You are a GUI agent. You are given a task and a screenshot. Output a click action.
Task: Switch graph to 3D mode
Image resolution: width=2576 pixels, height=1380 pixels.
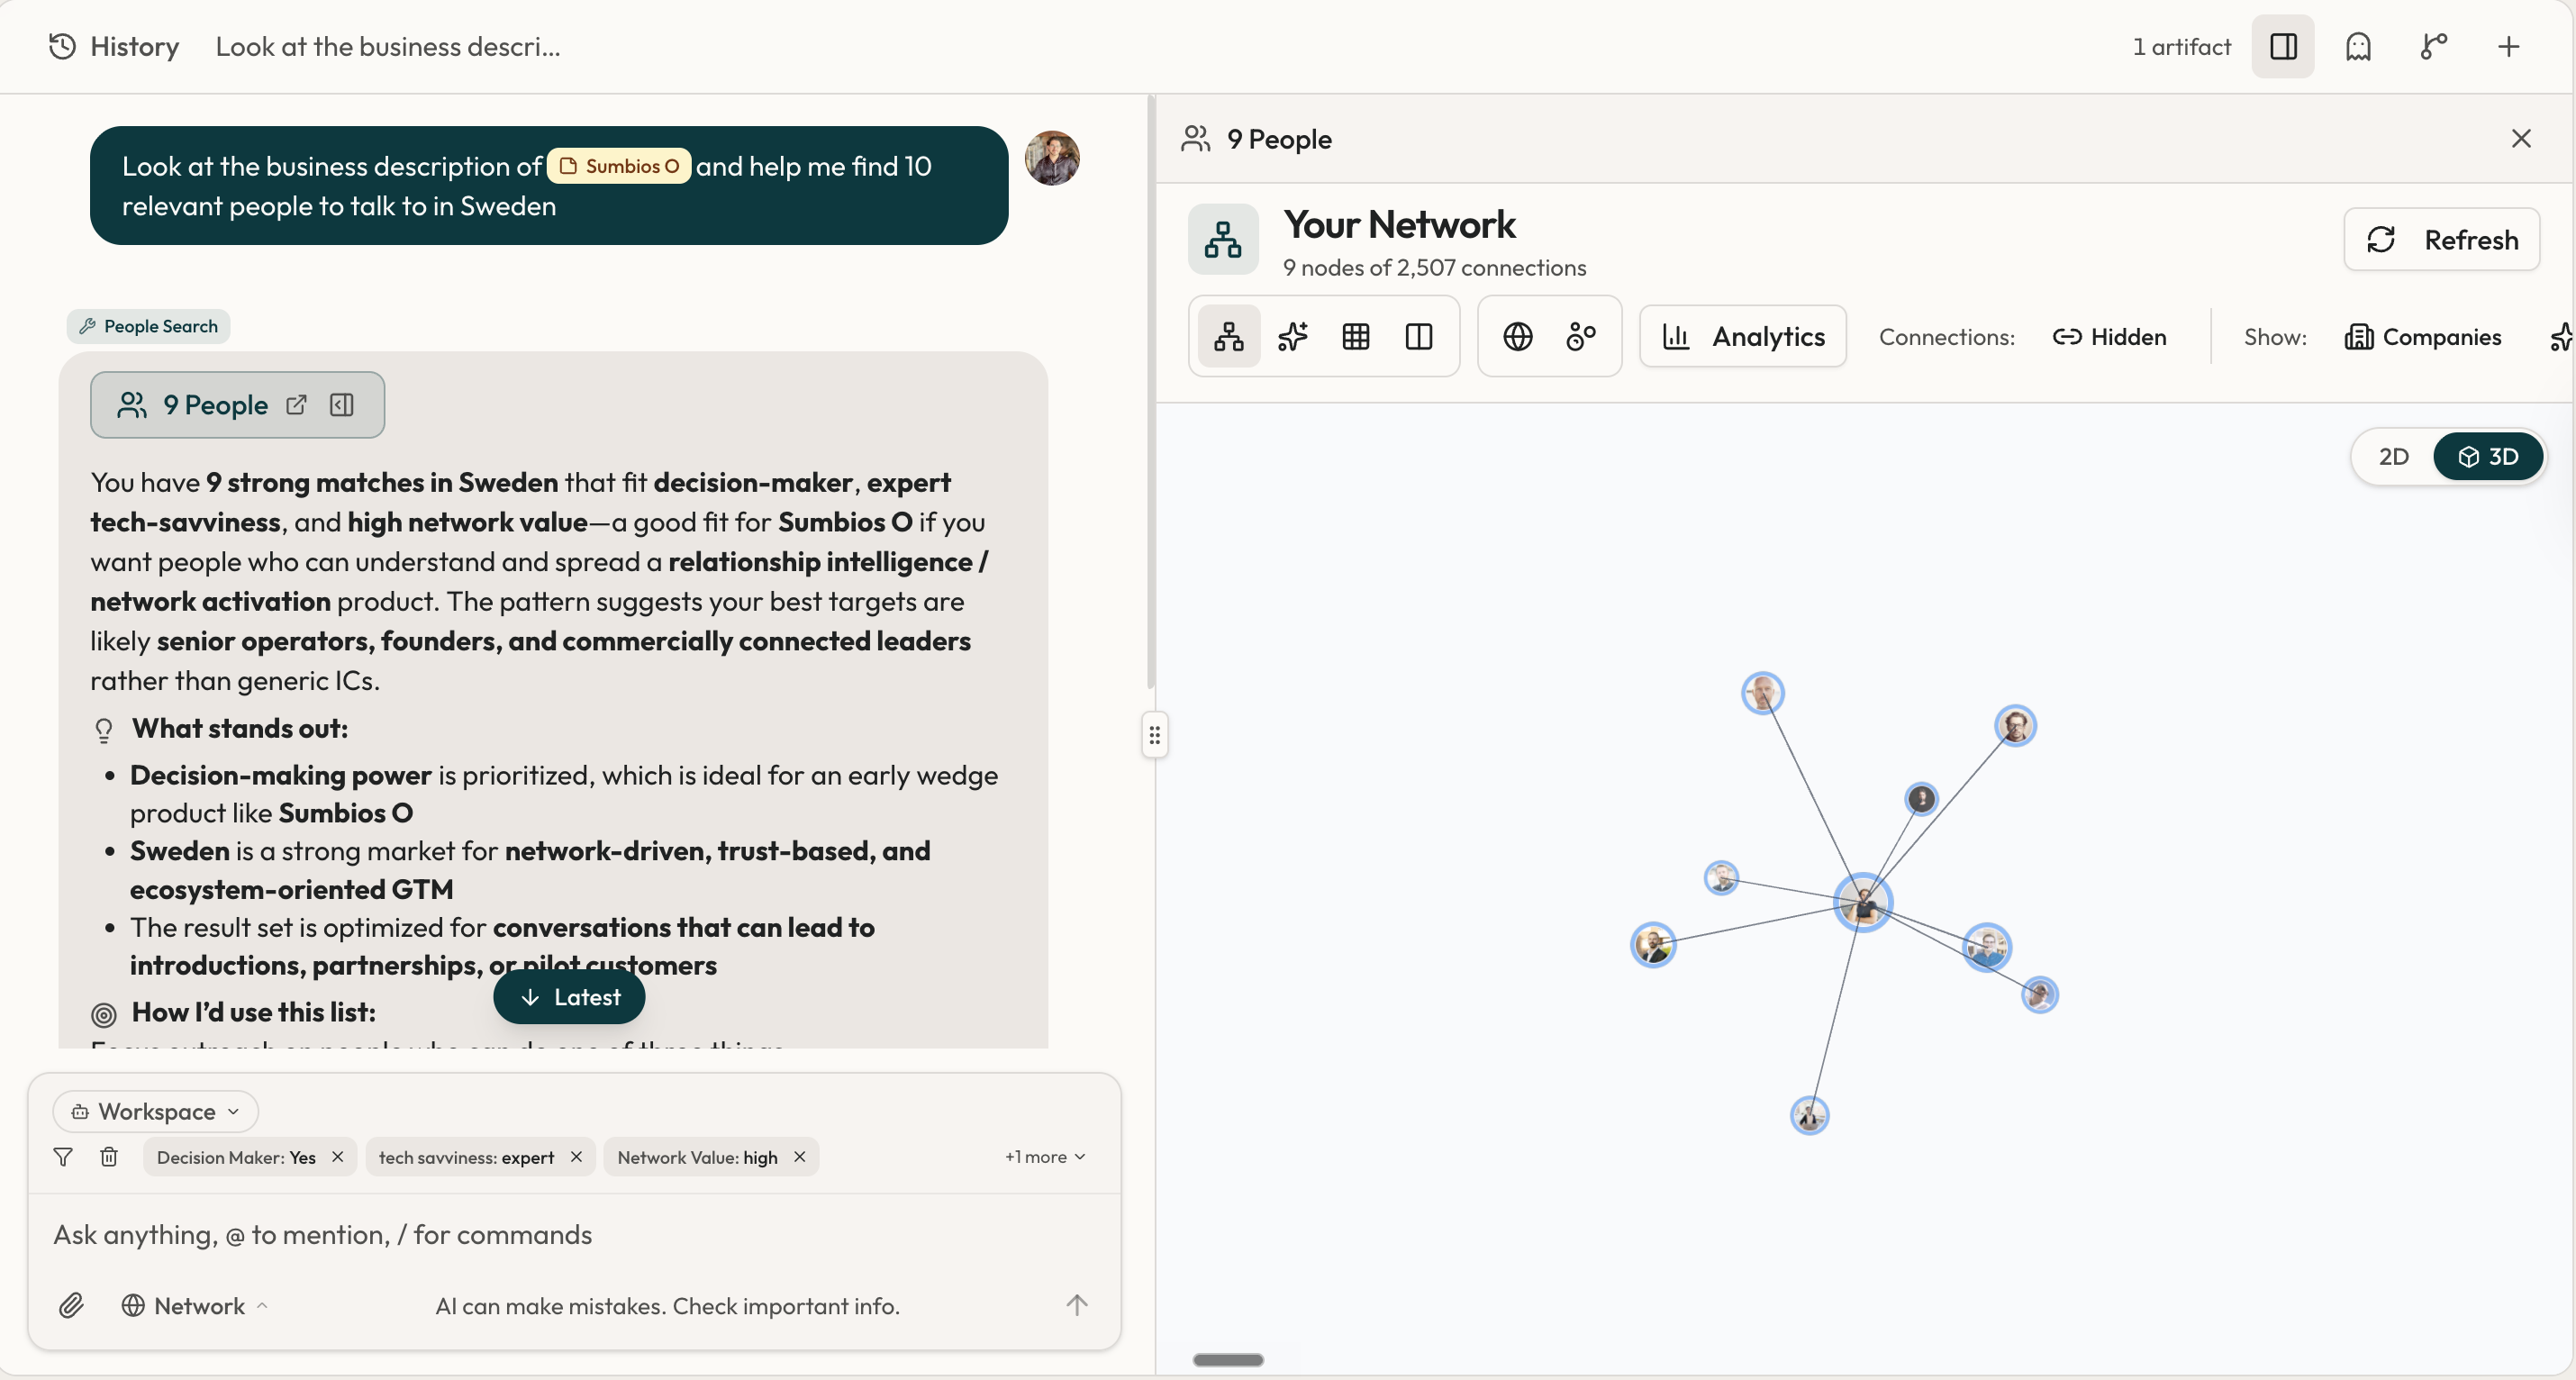click(x=2488, y=457)
